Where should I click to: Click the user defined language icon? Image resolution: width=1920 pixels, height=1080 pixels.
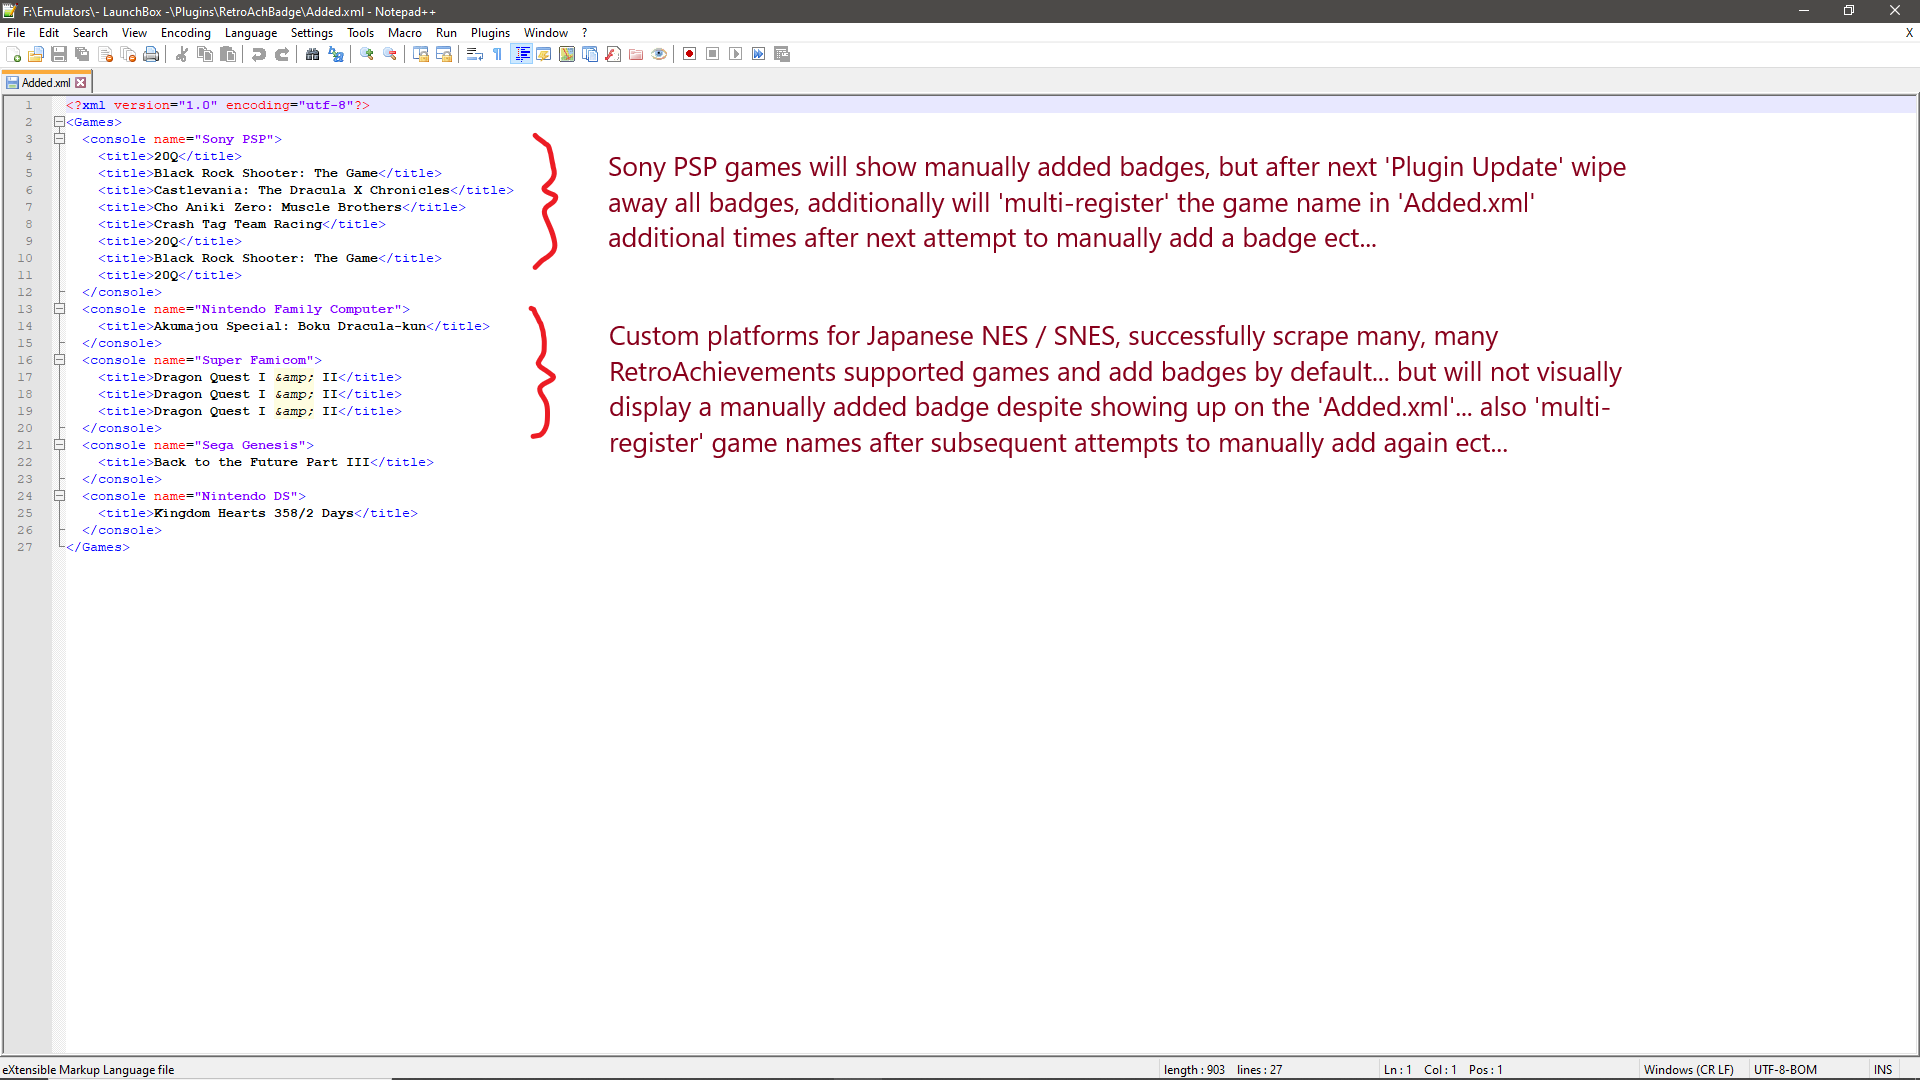click(x=544, y=54)
